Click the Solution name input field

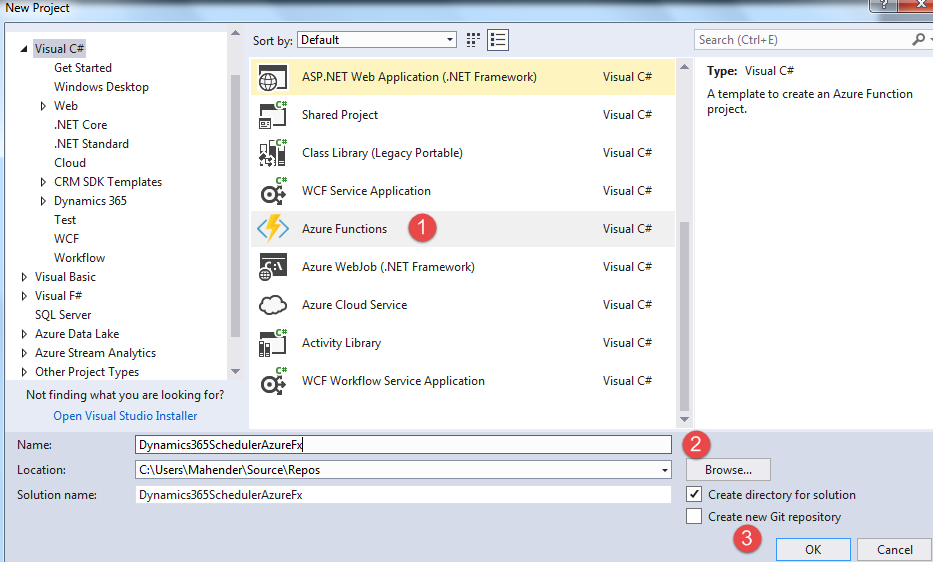point(403,495)
